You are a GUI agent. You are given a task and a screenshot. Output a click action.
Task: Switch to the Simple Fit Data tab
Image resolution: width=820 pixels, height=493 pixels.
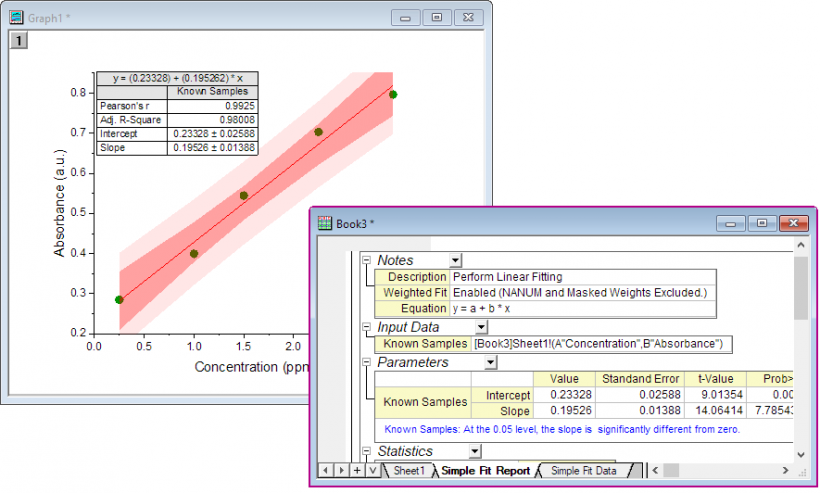click(583, 470)
